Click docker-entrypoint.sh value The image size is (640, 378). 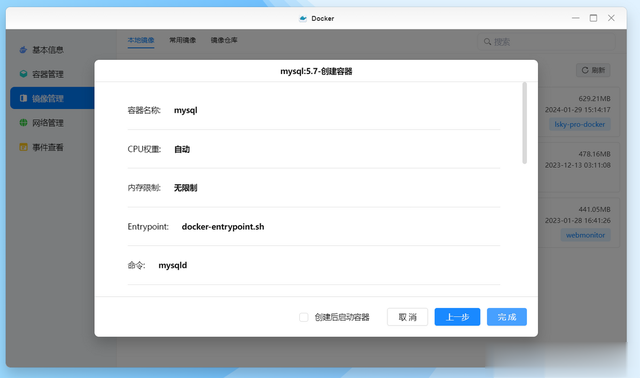223,227
